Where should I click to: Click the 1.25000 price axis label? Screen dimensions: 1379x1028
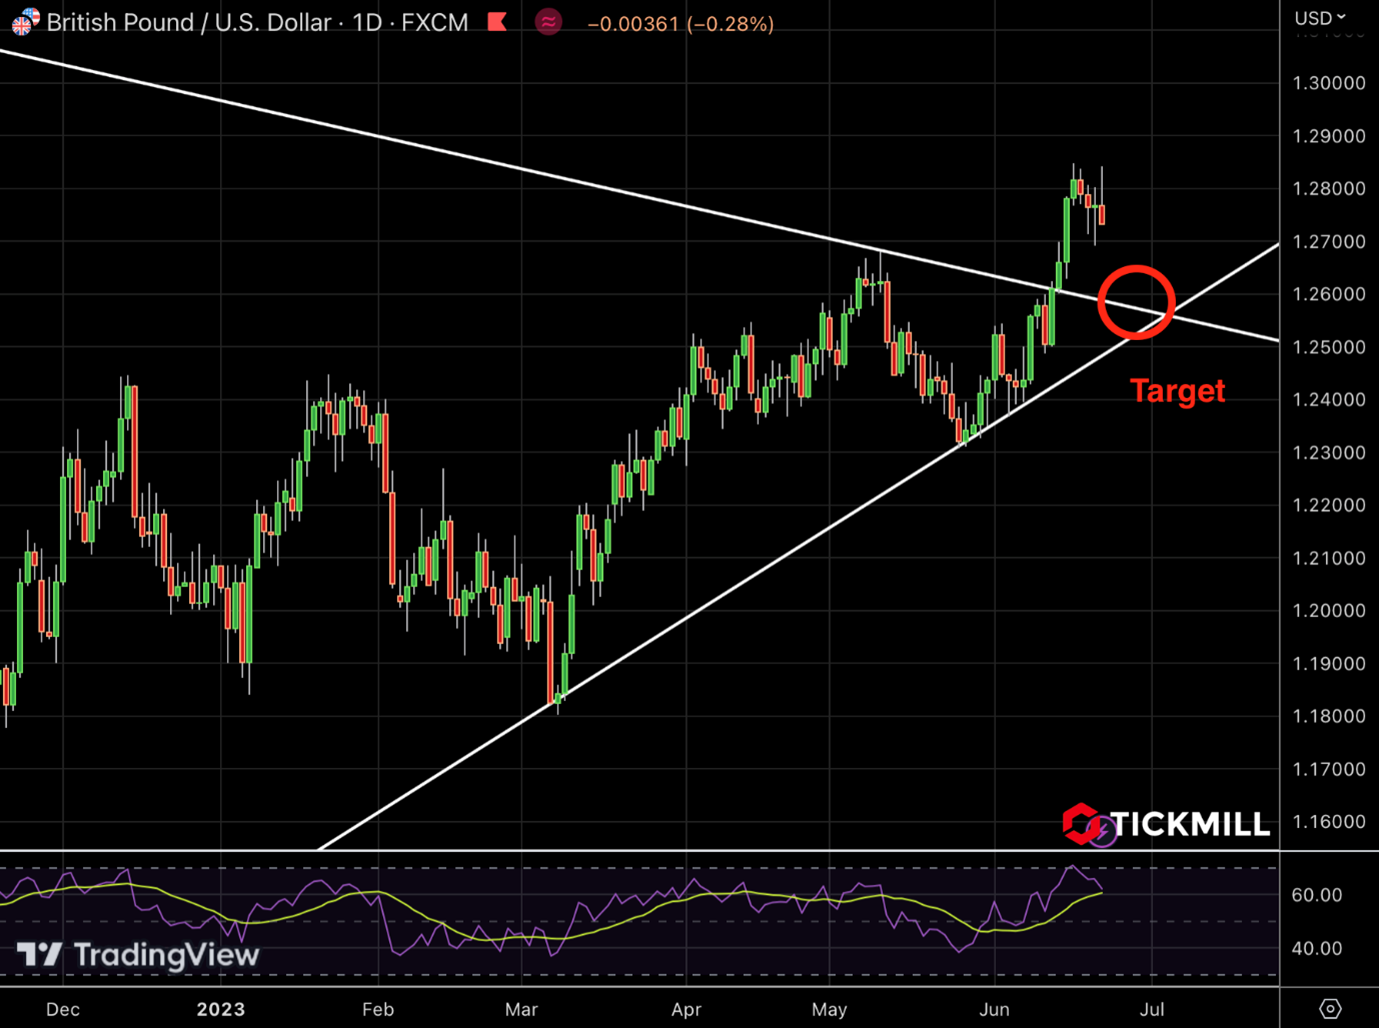point(1329,347)
